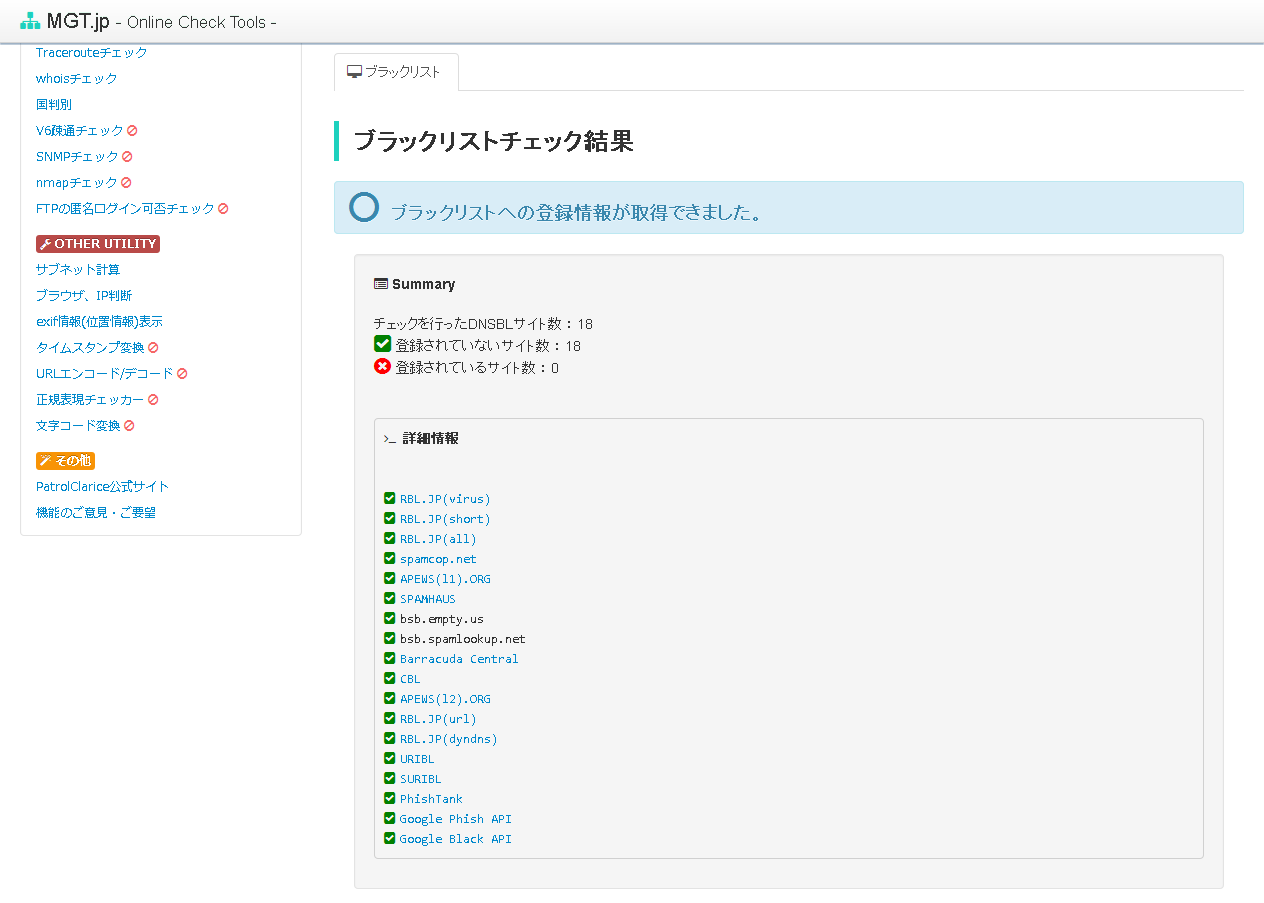Open the whoisチェック sidebar item
1264x903 pixels.
click(x=76, y=78)
